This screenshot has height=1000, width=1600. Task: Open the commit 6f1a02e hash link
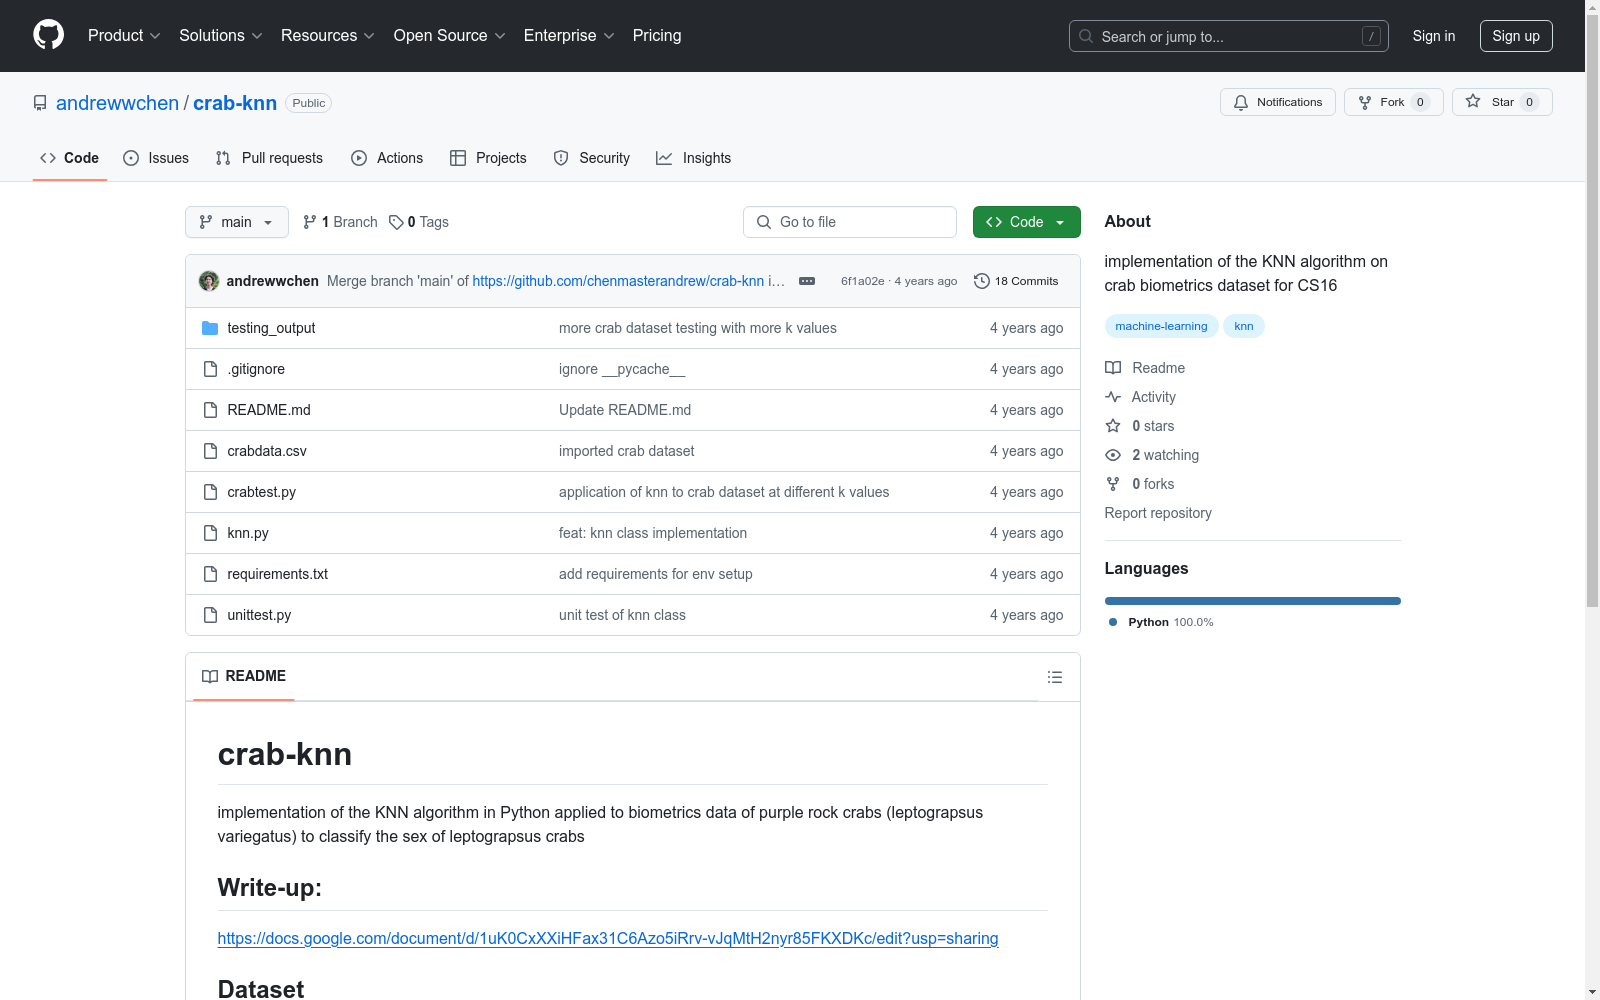tap(862, 281)
